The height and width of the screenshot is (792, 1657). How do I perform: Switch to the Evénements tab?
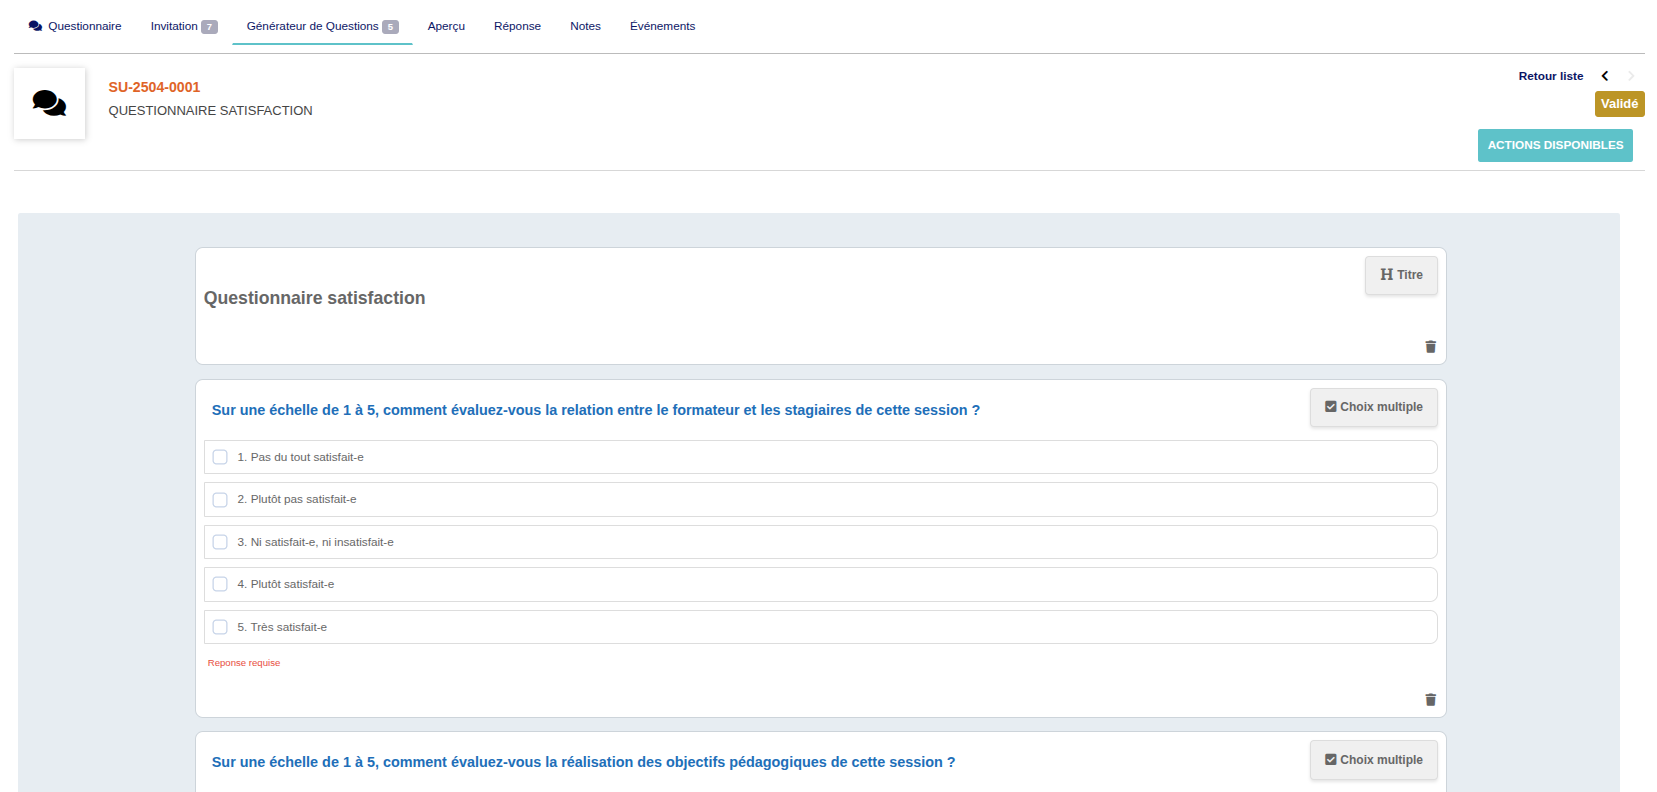[x=662, y=26]
